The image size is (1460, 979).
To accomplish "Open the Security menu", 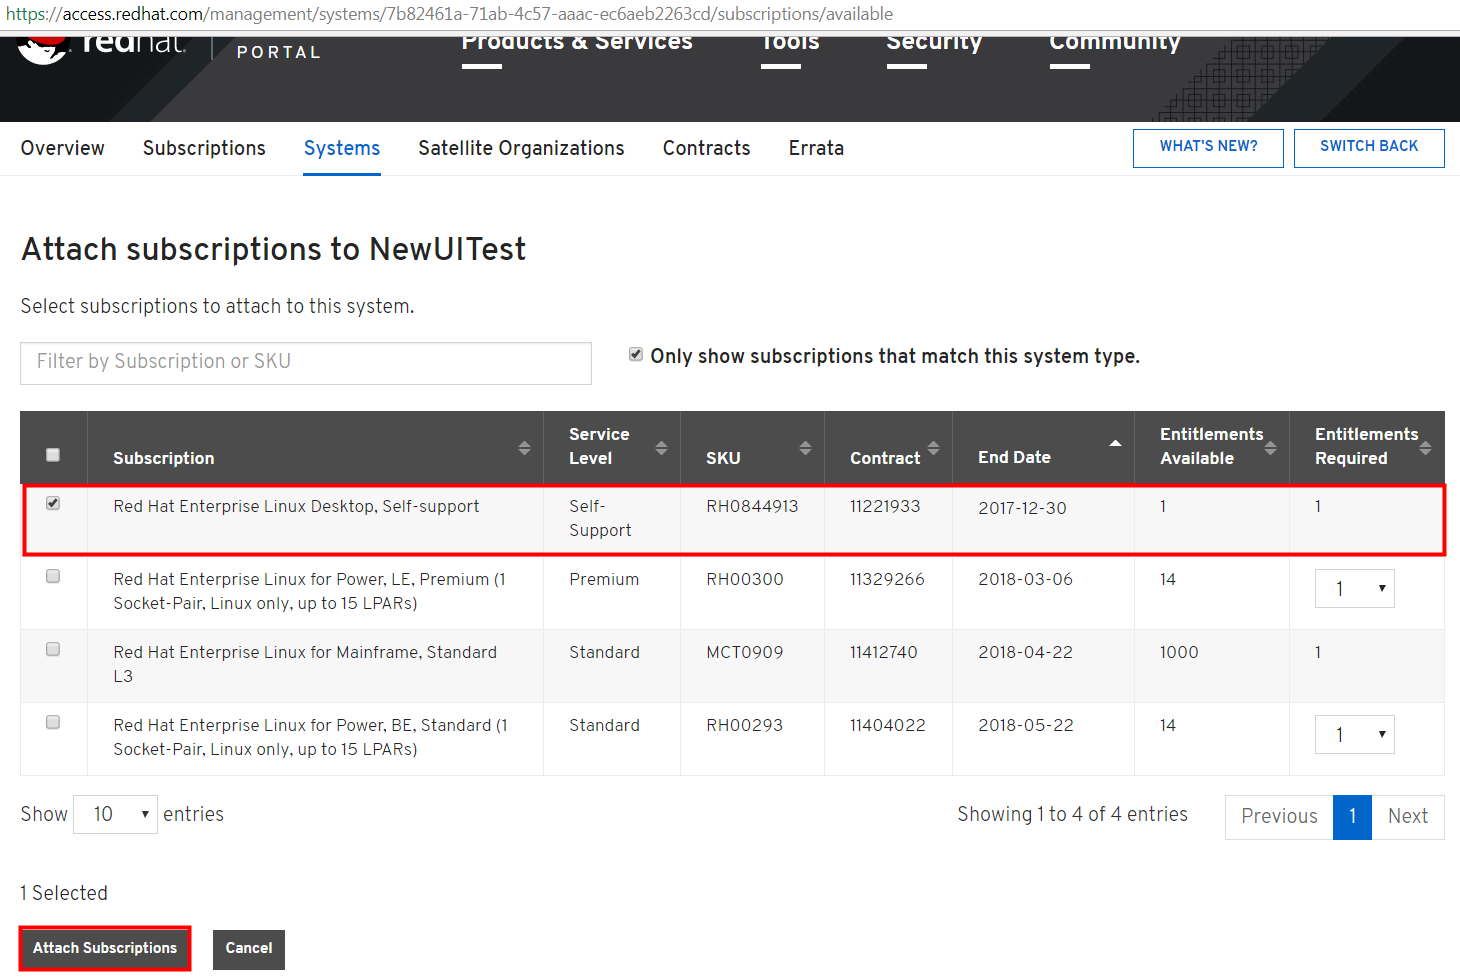I will (934, 44).
